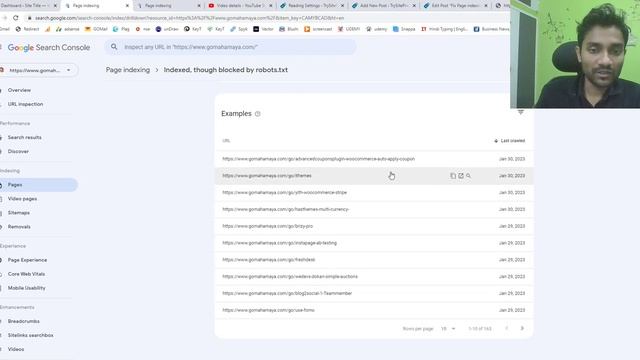Open Discover in the sidebar

(x=18, y=151)
